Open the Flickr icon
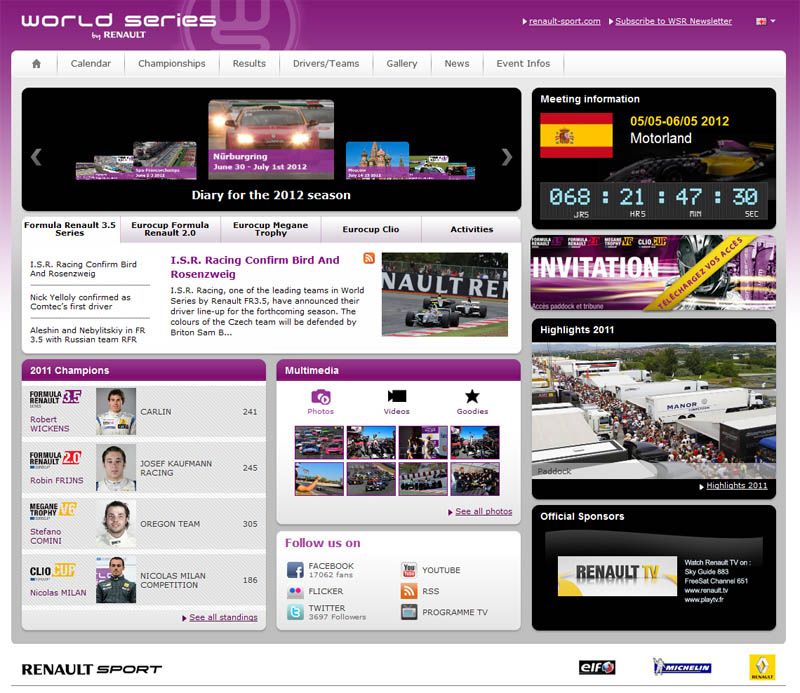Screen dimensions: 800x693 coord(295,591)
